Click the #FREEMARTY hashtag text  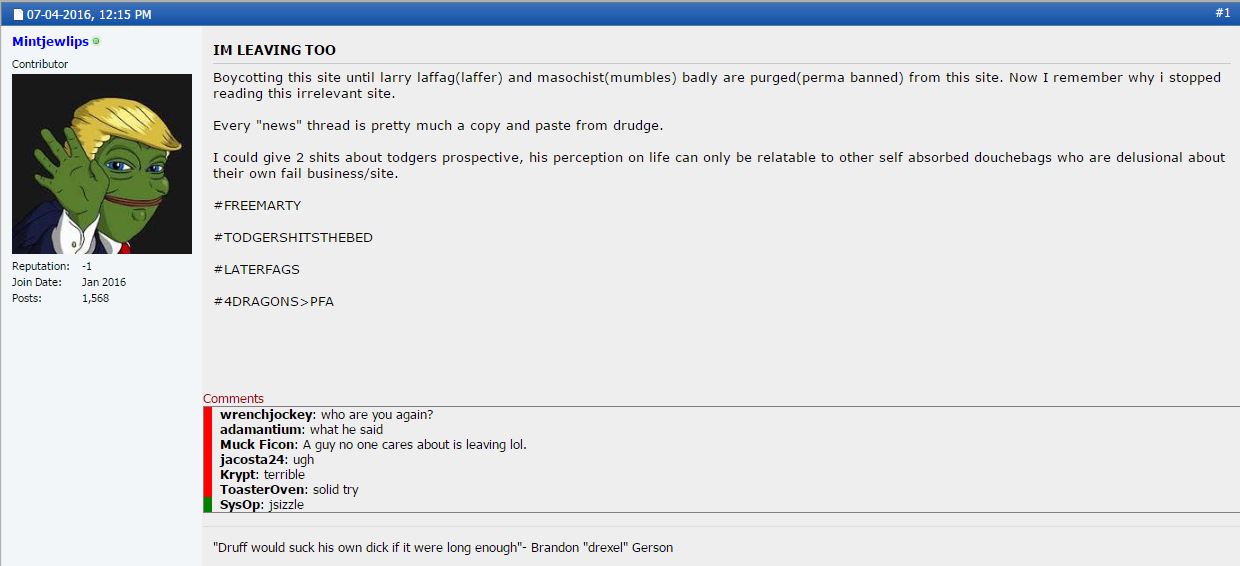257,205
